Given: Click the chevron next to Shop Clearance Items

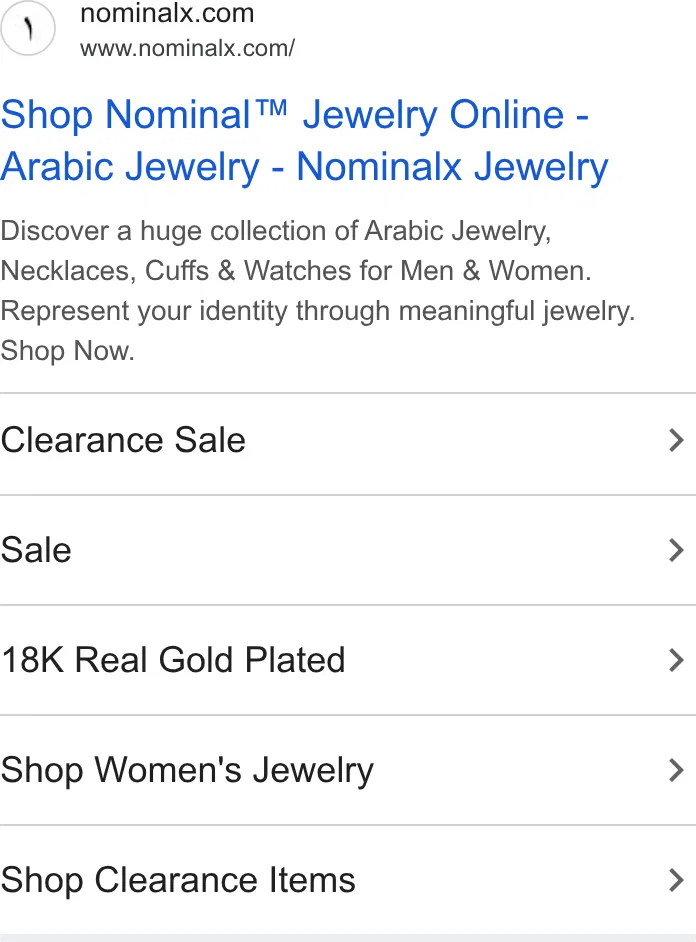Looking at the screenshot, I should (x=676, y=880).
